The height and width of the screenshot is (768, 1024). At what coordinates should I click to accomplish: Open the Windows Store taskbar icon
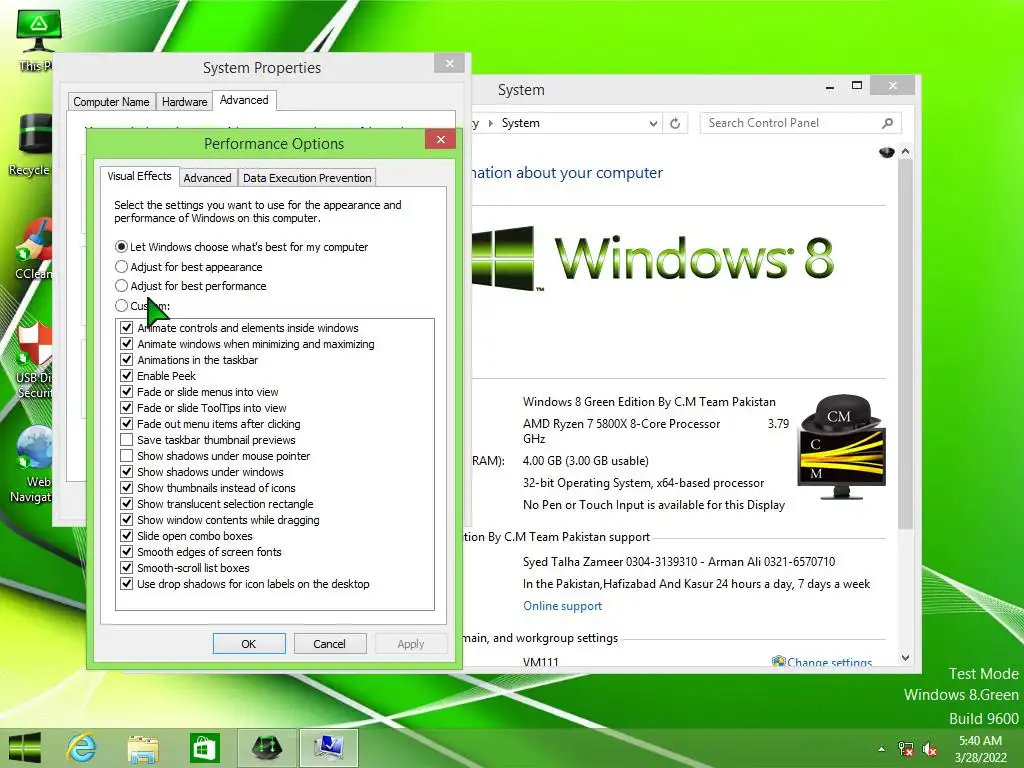tap(204, 748)
